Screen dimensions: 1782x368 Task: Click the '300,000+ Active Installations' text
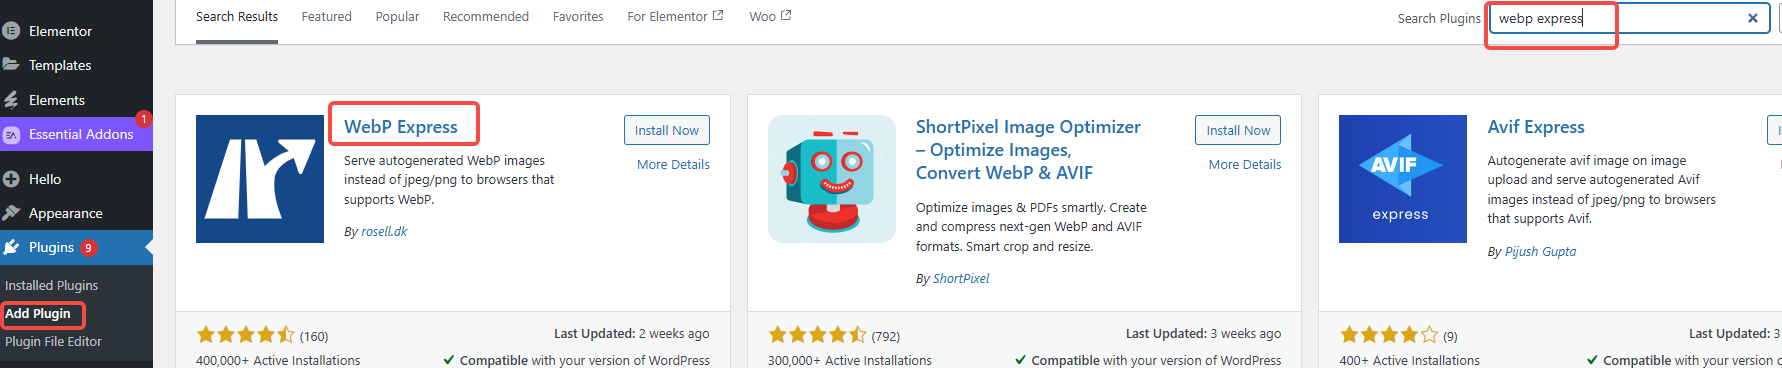pos(850,360)
